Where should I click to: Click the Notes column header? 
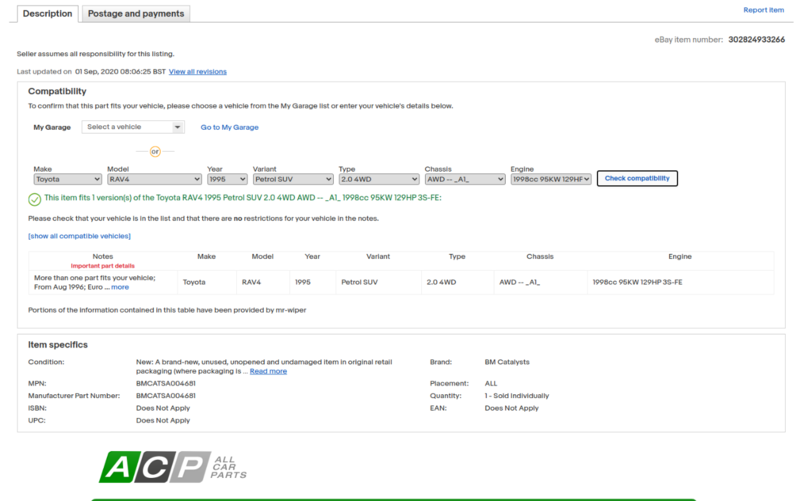click(x=103, y=257)
